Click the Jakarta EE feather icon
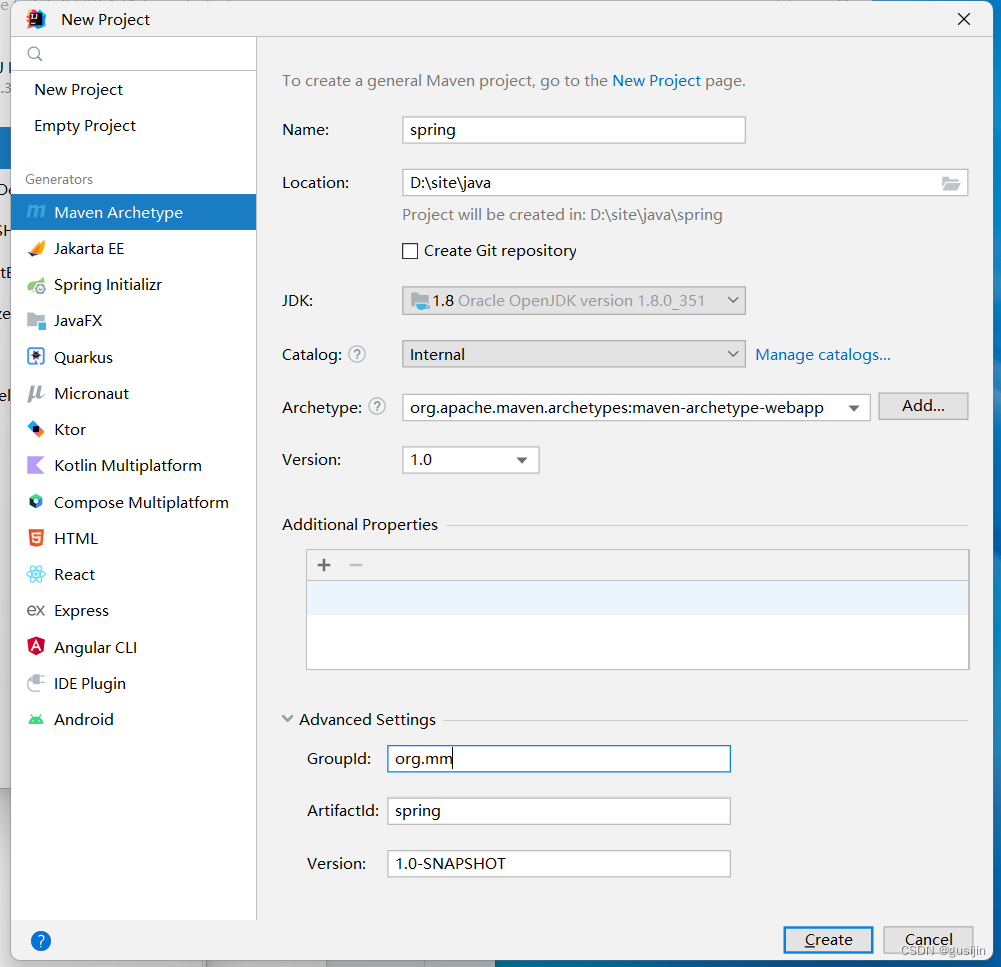The height and width of the screenshot is (967, 1001). 36,248
